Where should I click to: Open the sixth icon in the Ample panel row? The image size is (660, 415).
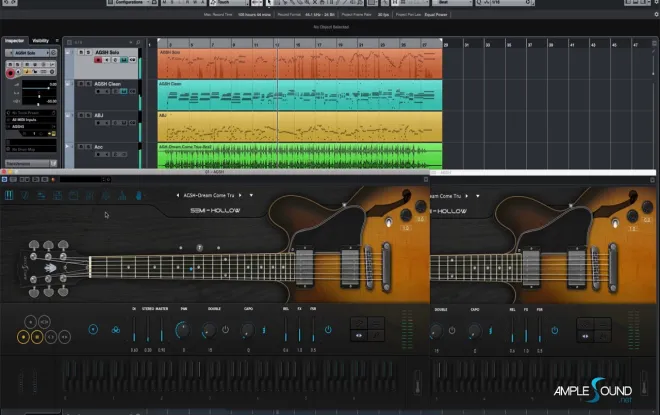[90, 195]
